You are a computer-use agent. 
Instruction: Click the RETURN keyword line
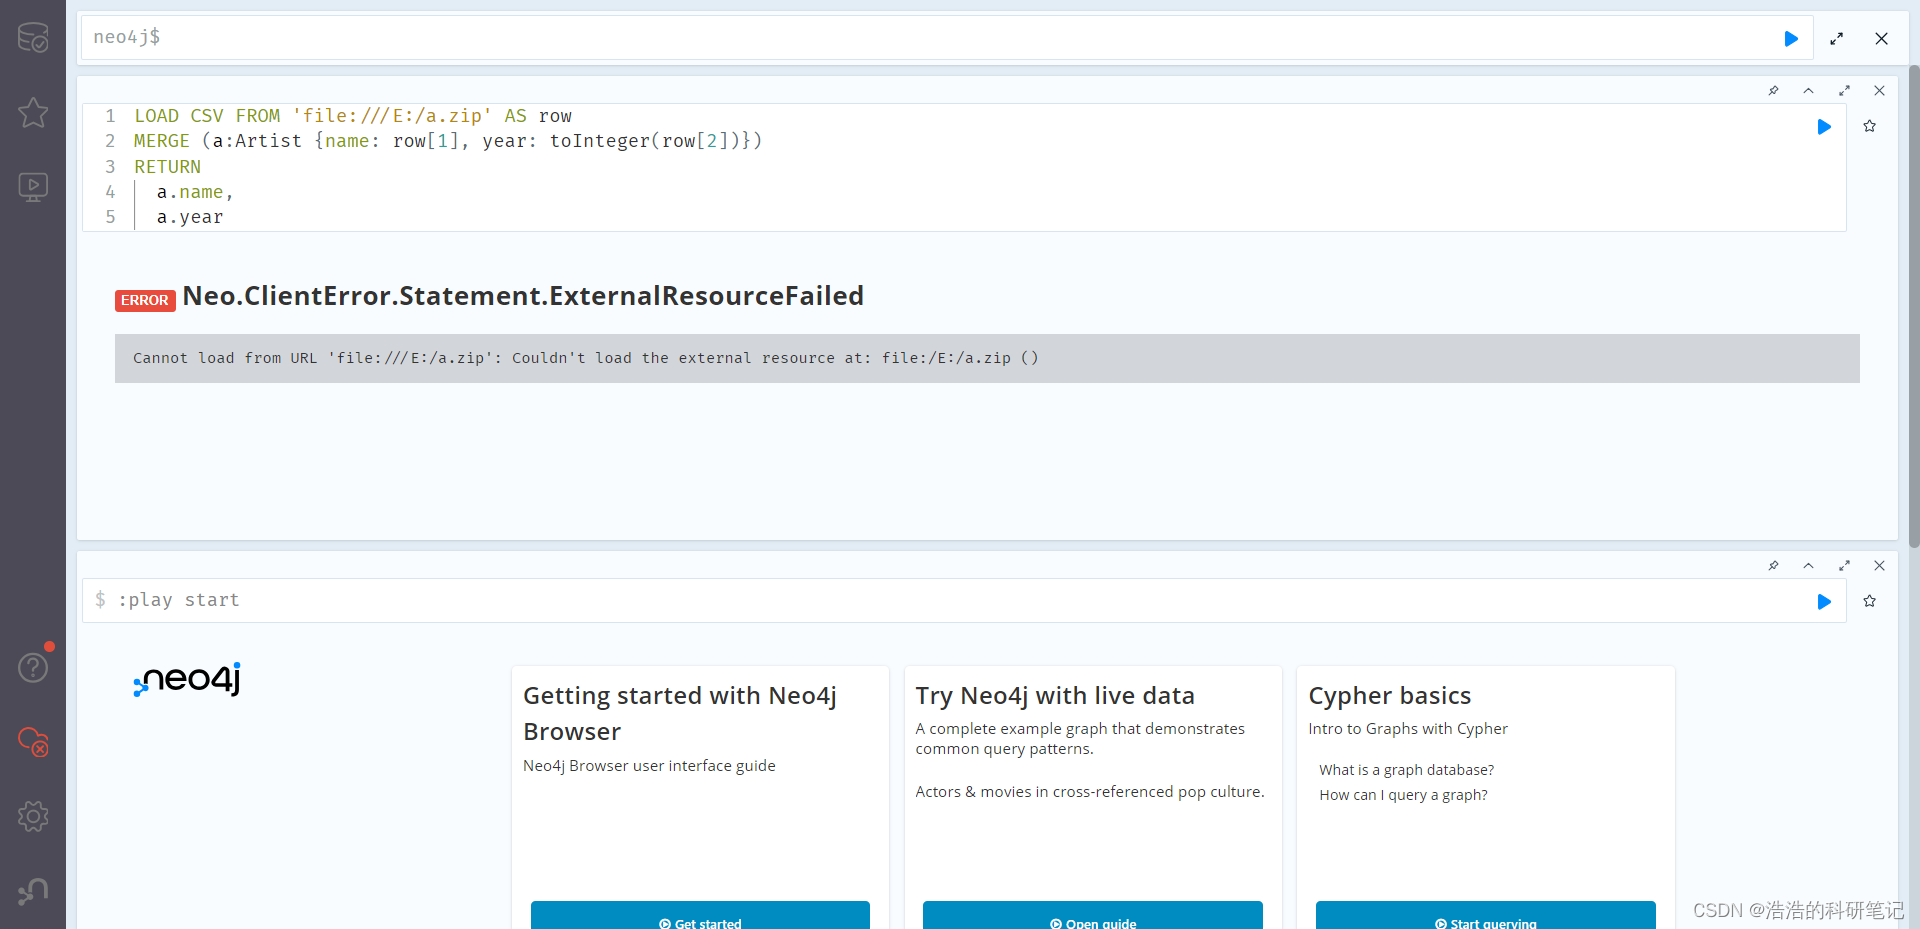[167, 167]
